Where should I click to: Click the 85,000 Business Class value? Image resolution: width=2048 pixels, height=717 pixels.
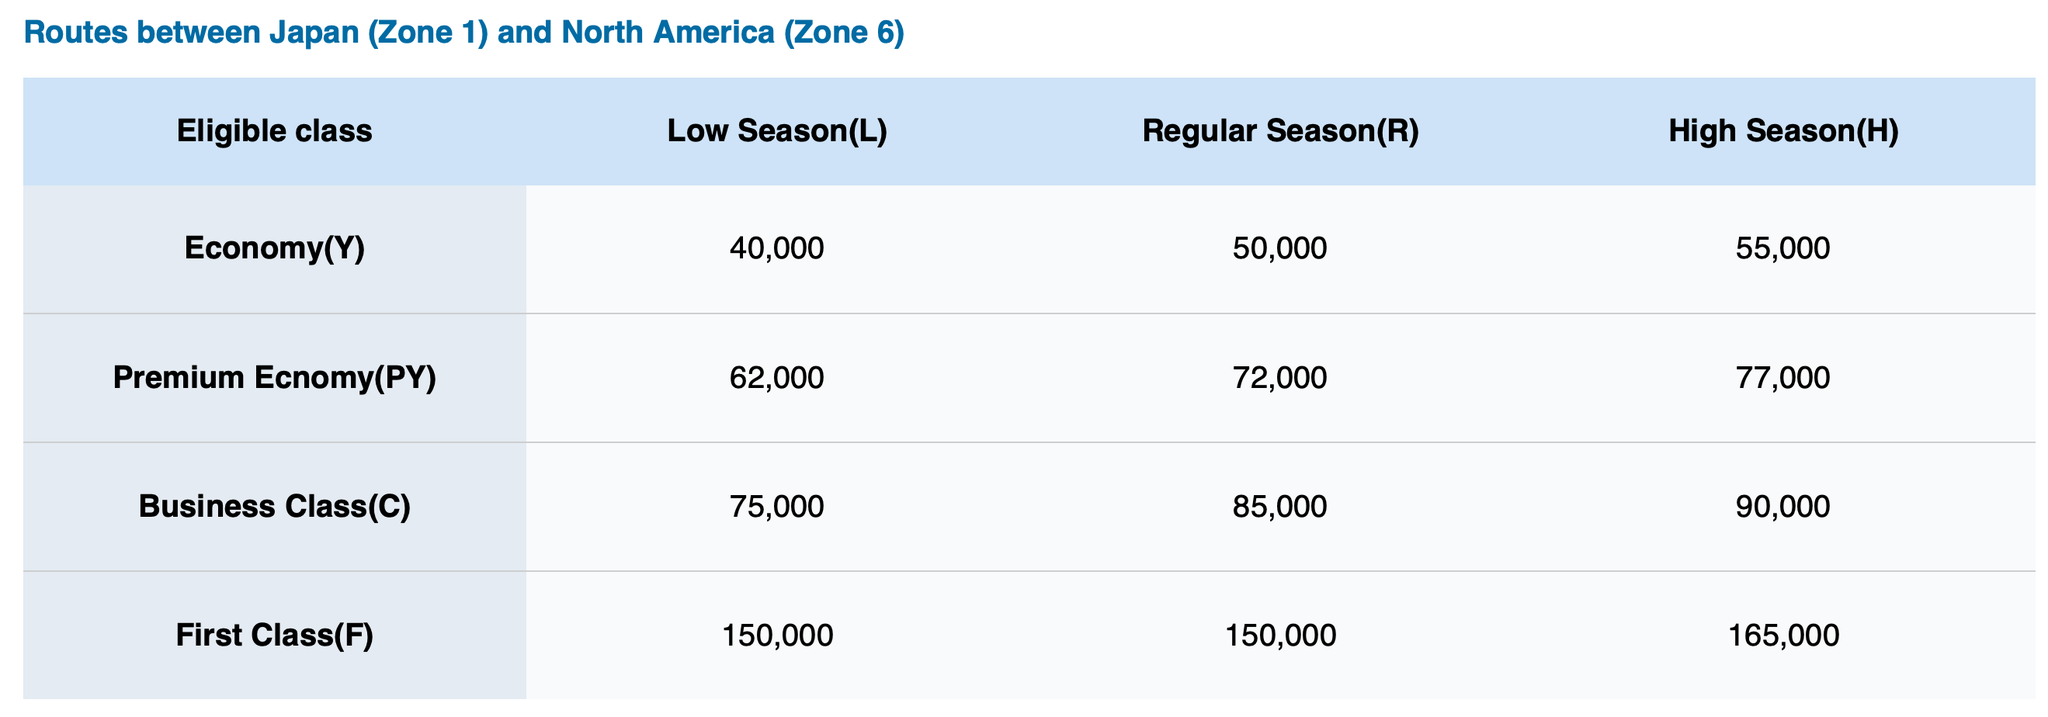(1280, 506)
